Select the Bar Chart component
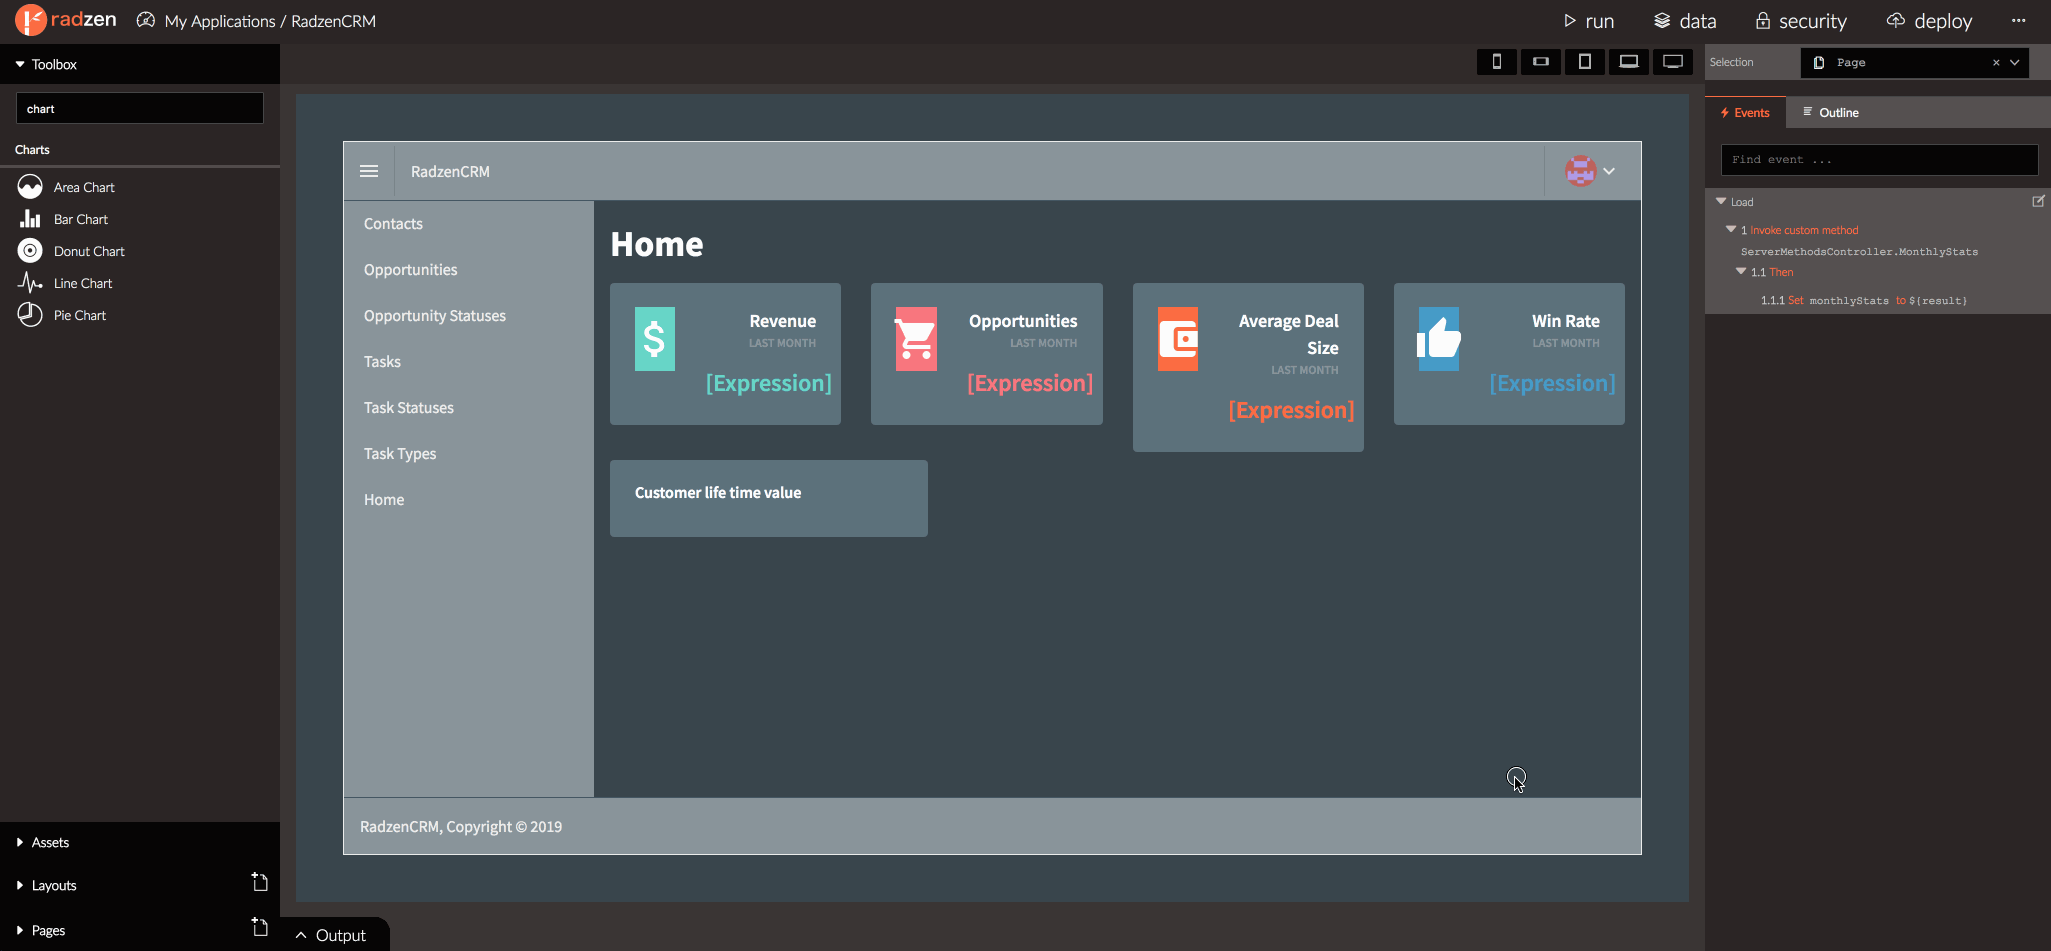The image size is (2051, 951). (80, 219)
